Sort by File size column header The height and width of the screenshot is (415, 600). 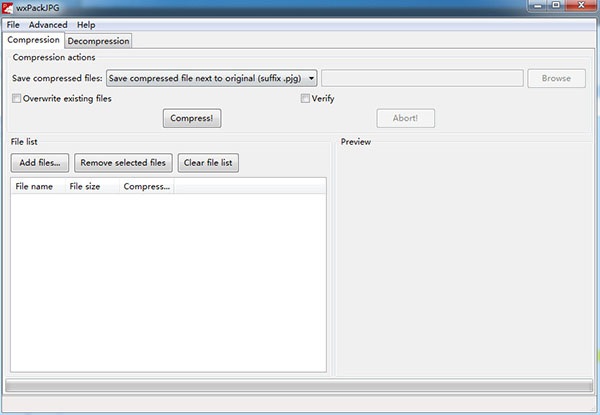[92, 187]
